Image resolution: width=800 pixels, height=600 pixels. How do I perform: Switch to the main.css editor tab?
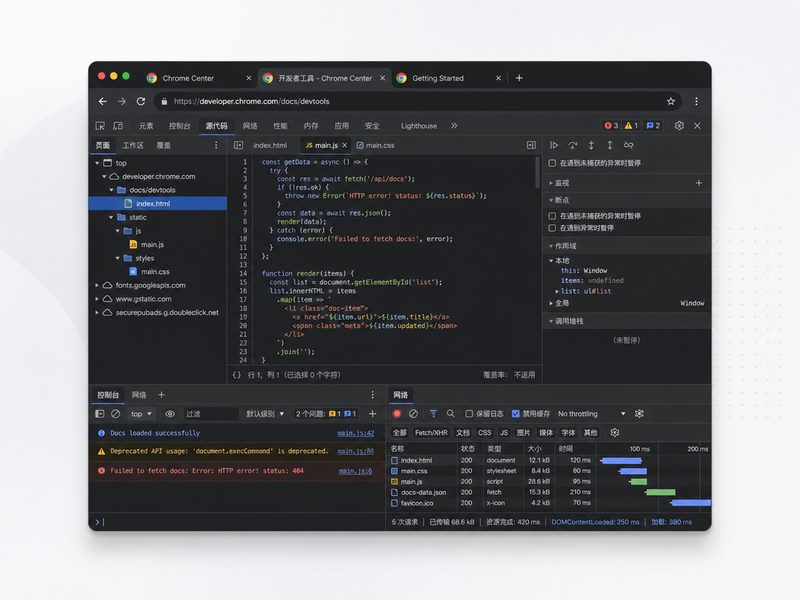tap(376, 145)
